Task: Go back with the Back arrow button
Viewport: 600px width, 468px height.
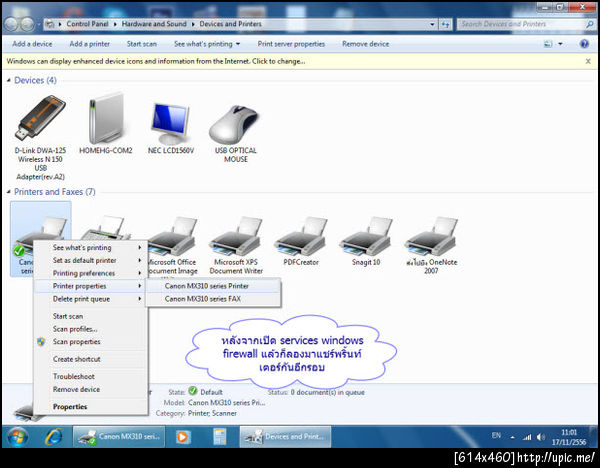Action: [x=10, y=24]
